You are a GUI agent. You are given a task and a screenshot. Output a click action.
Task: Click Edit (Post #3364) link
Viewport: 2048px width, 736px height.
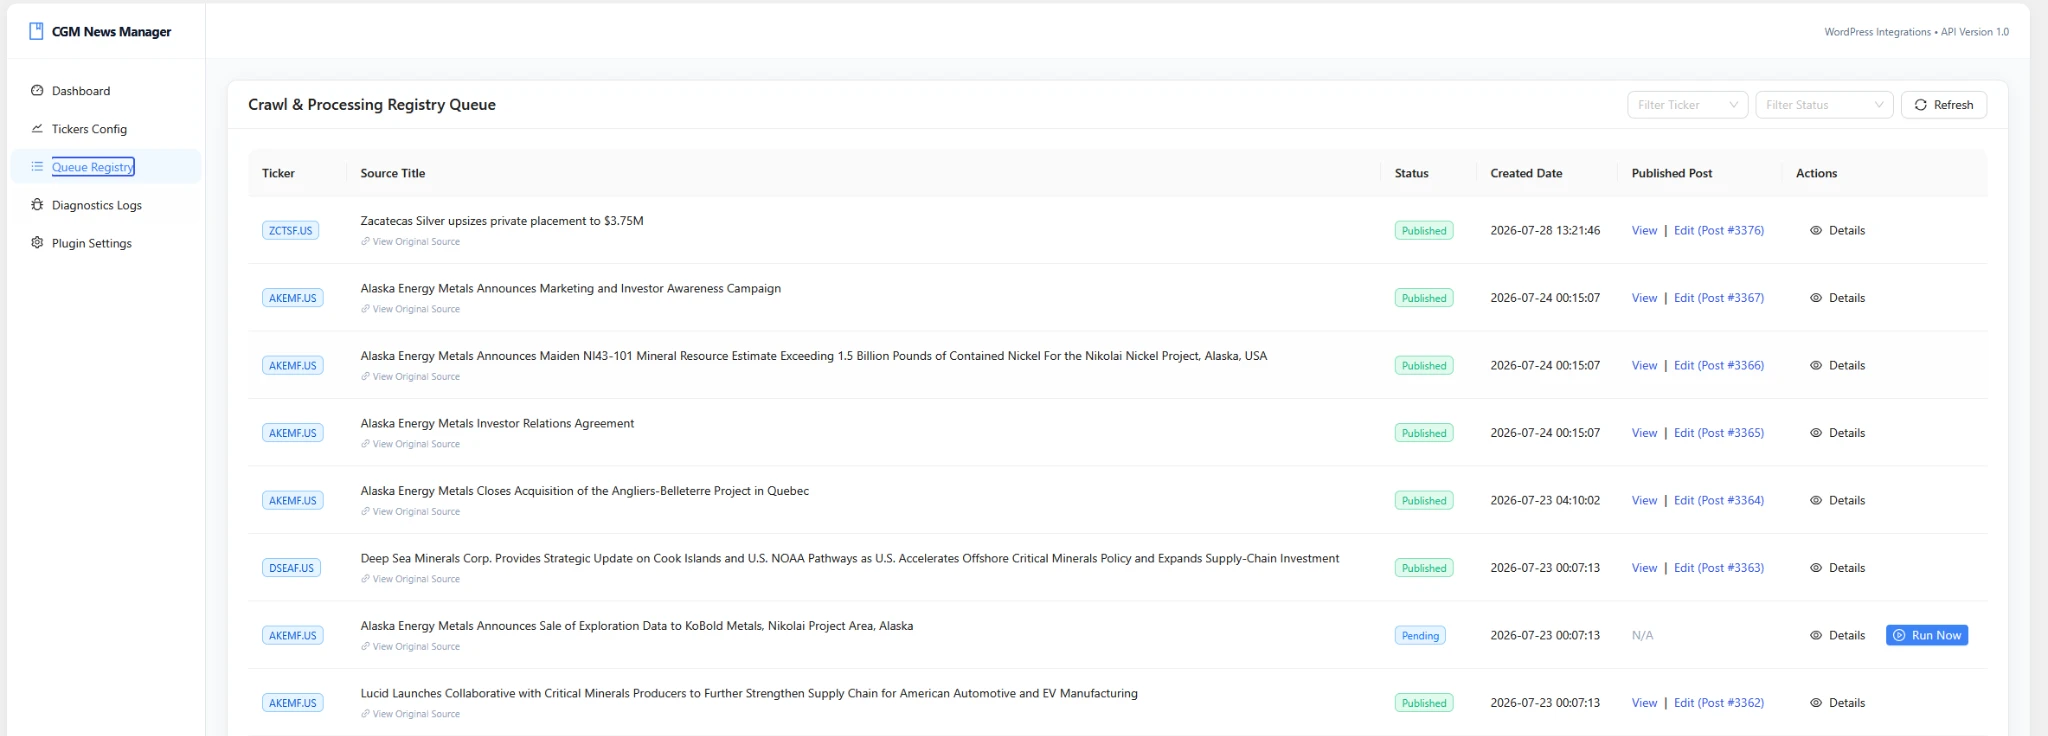1719,500
